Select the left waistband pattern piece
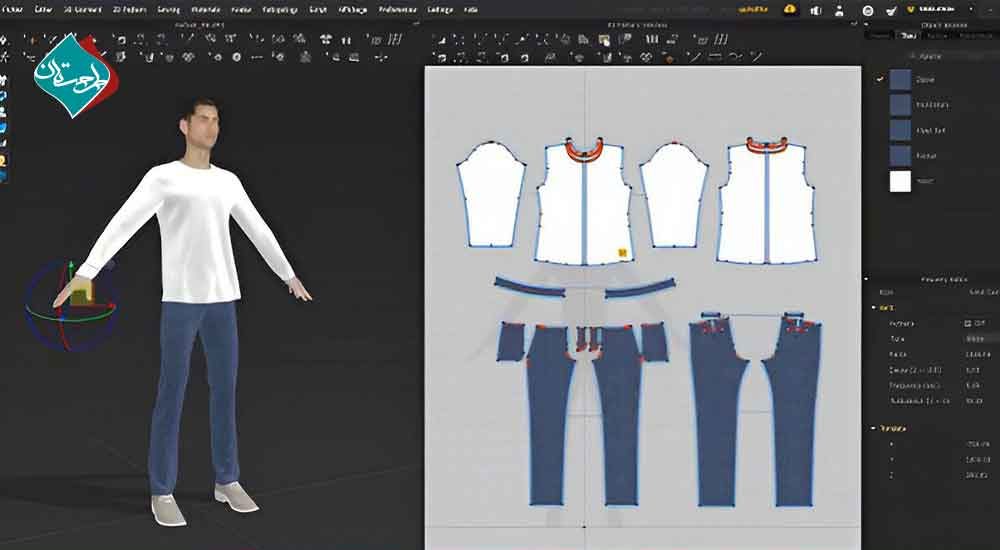This screenshot has height=550, width=1000. click(529, 287)
